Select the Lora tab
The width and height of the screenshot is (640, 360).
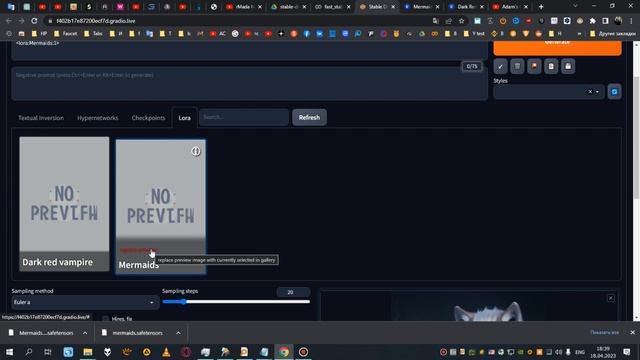tap(184, 118)
